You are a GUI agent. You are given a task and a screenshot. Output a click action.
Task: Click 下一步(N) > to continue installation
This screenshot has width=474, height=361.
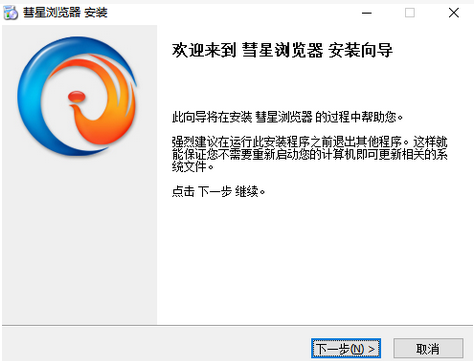click(346, 349)
